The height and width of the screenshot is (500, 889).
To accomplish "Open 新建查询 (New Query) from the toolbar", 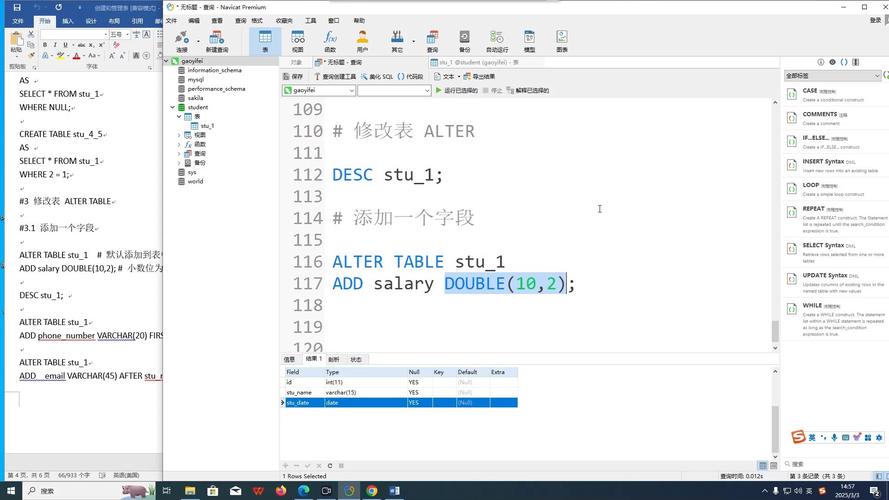I will click(217, 40).
